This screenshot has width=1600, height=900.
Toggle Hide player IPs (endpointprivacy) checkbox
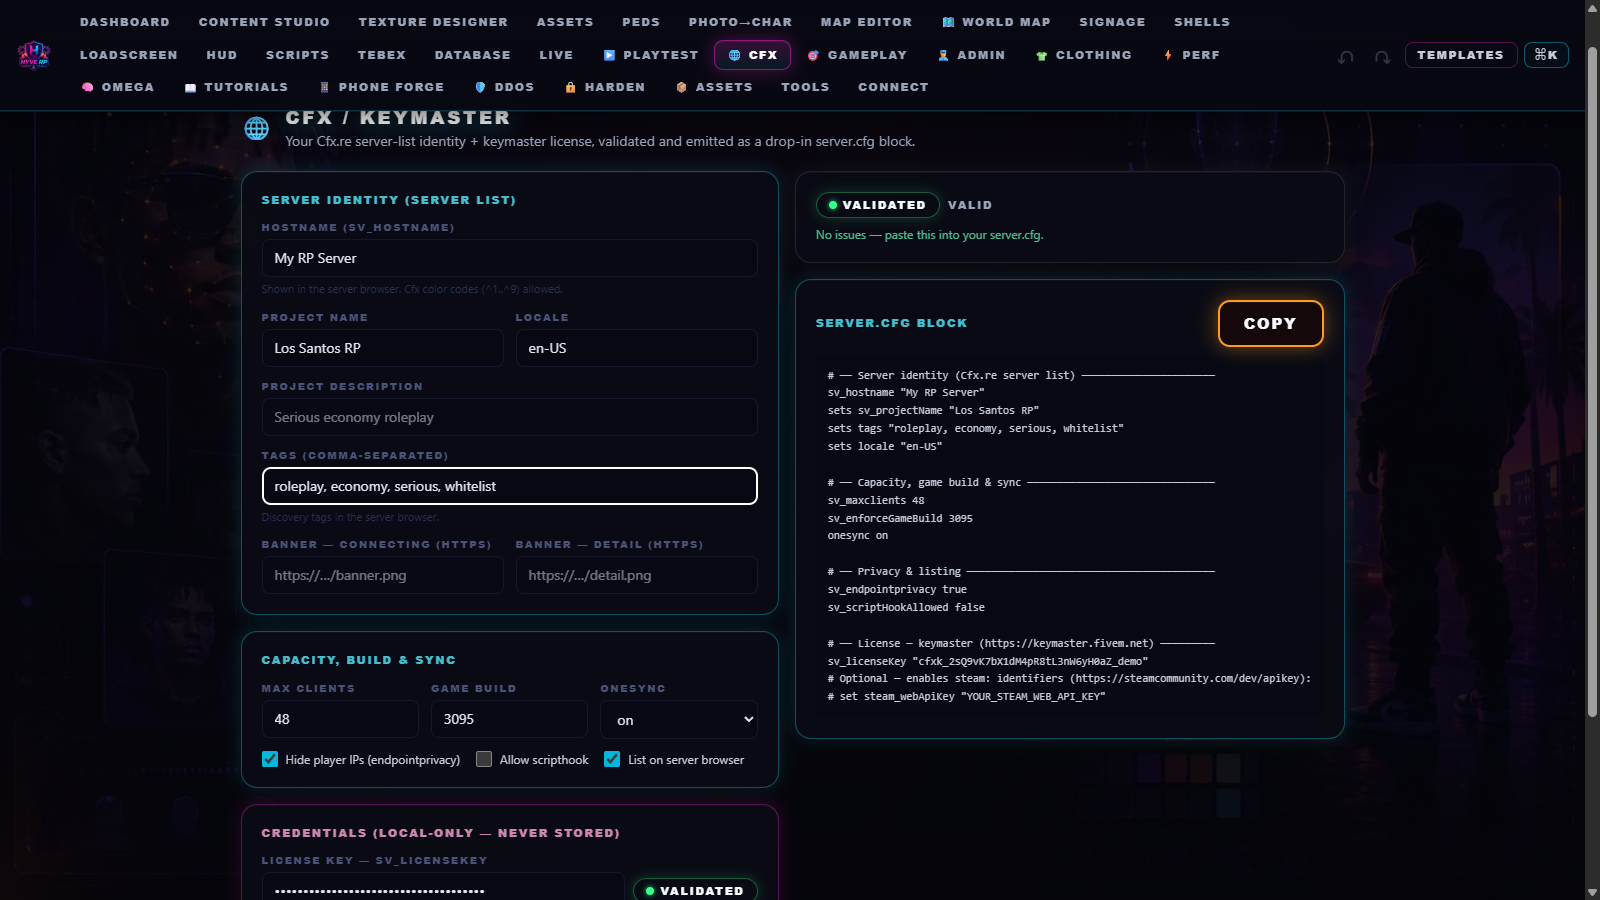[x=270, y=759]
